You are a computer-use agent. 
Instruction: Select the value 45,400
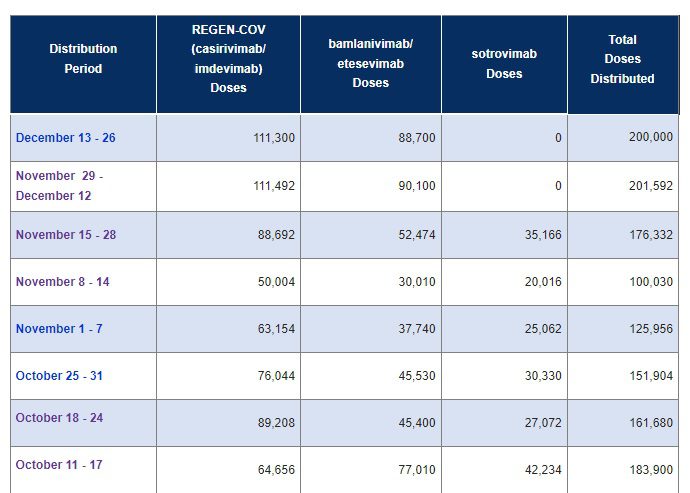tap(417, 423)
